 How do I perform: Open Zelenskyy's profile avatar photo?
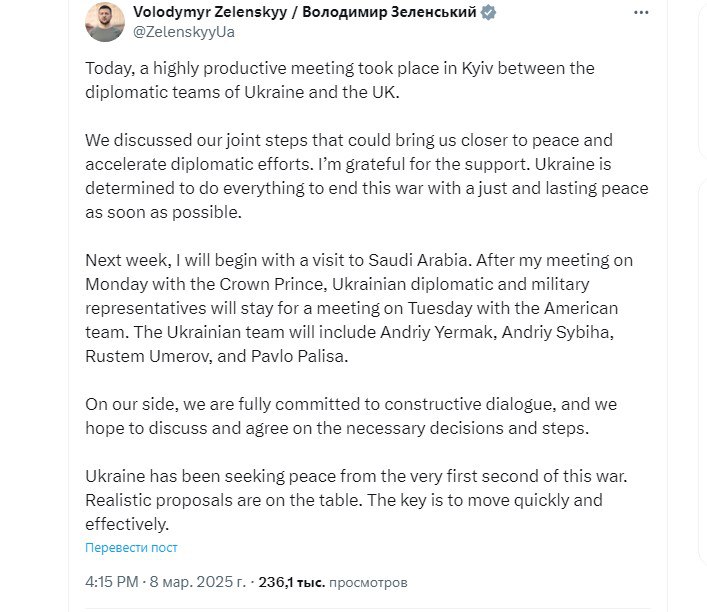[104, 21]
